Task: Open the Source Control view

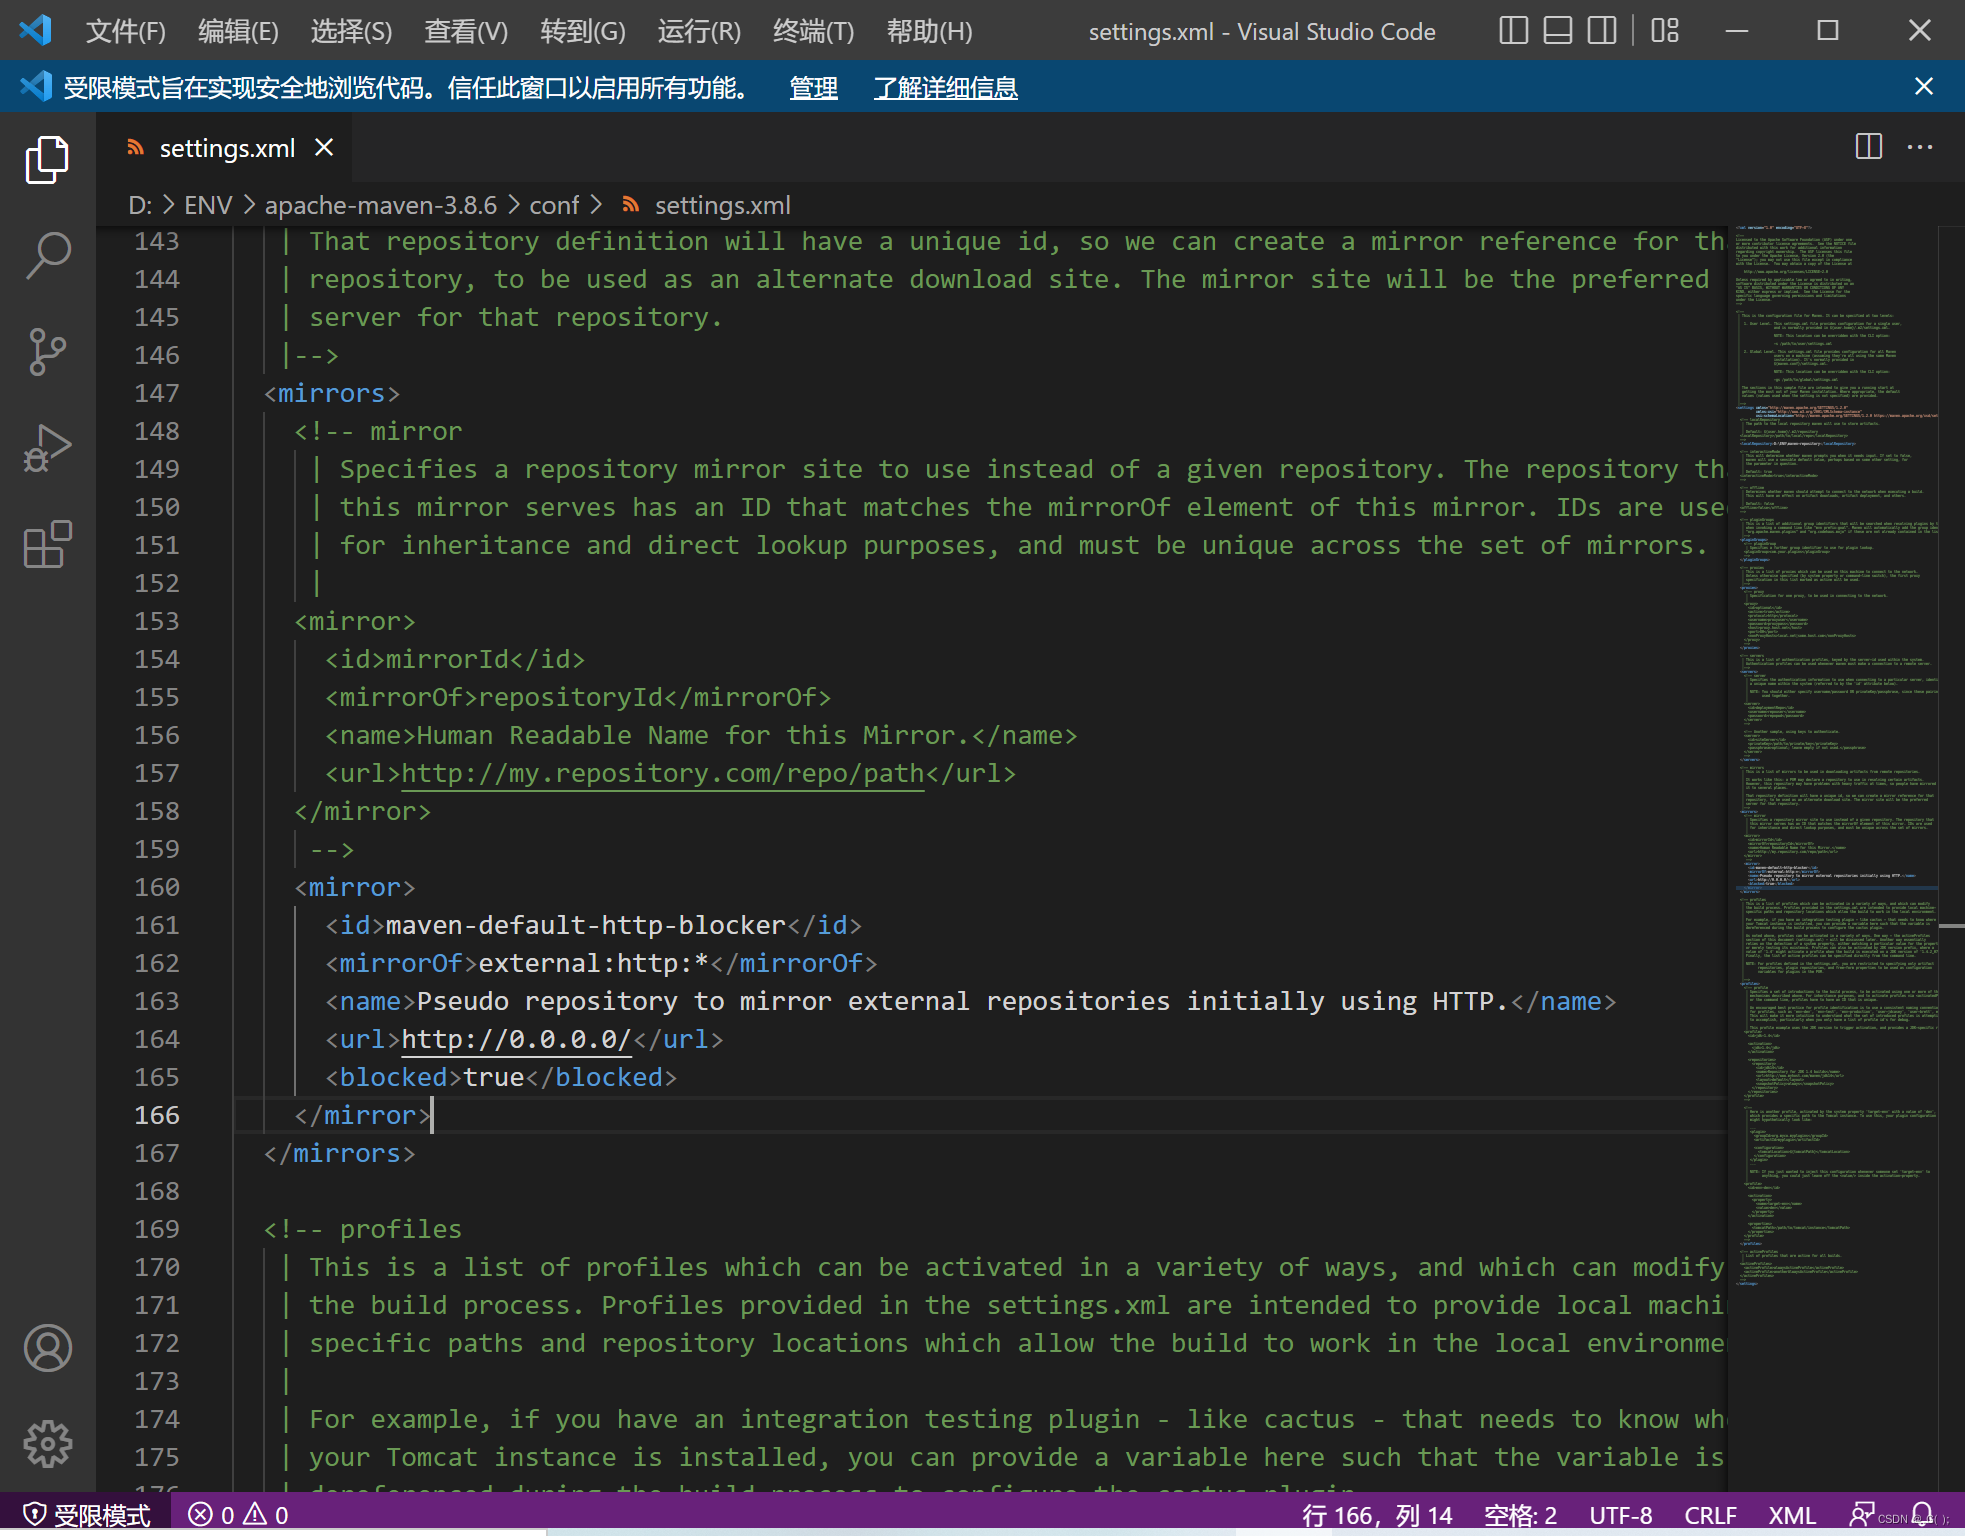Action: (47, 352)
